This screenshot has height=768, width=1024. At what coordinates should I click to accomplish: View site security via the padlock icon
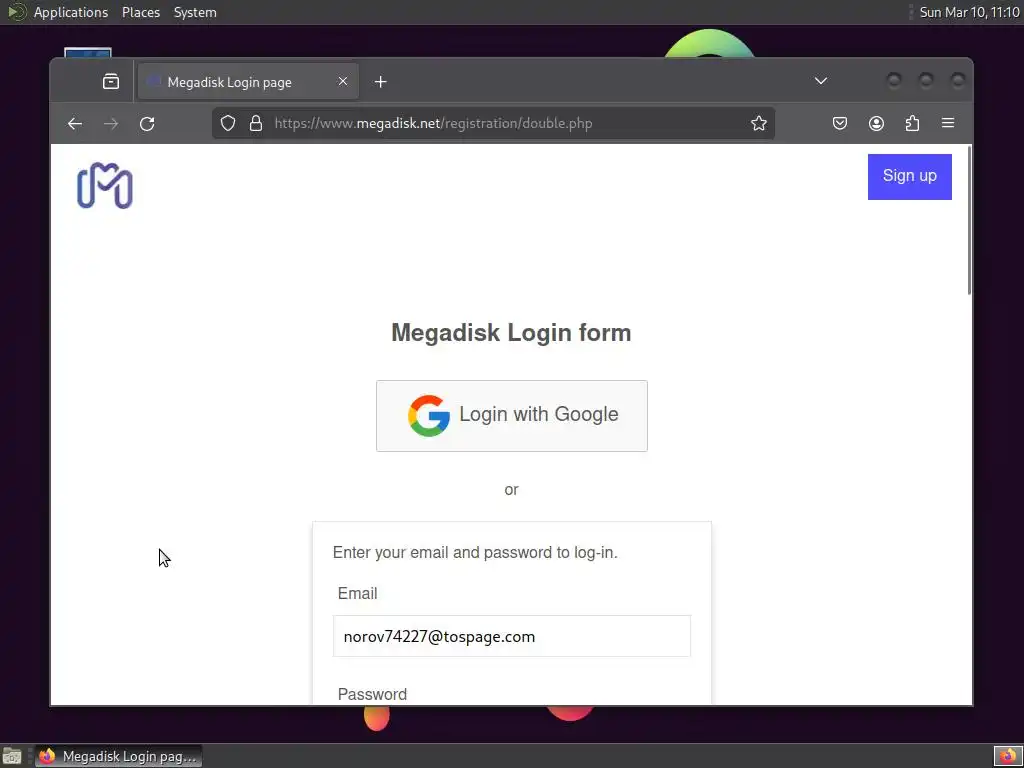pyautogui.click(x=256, y=123)
